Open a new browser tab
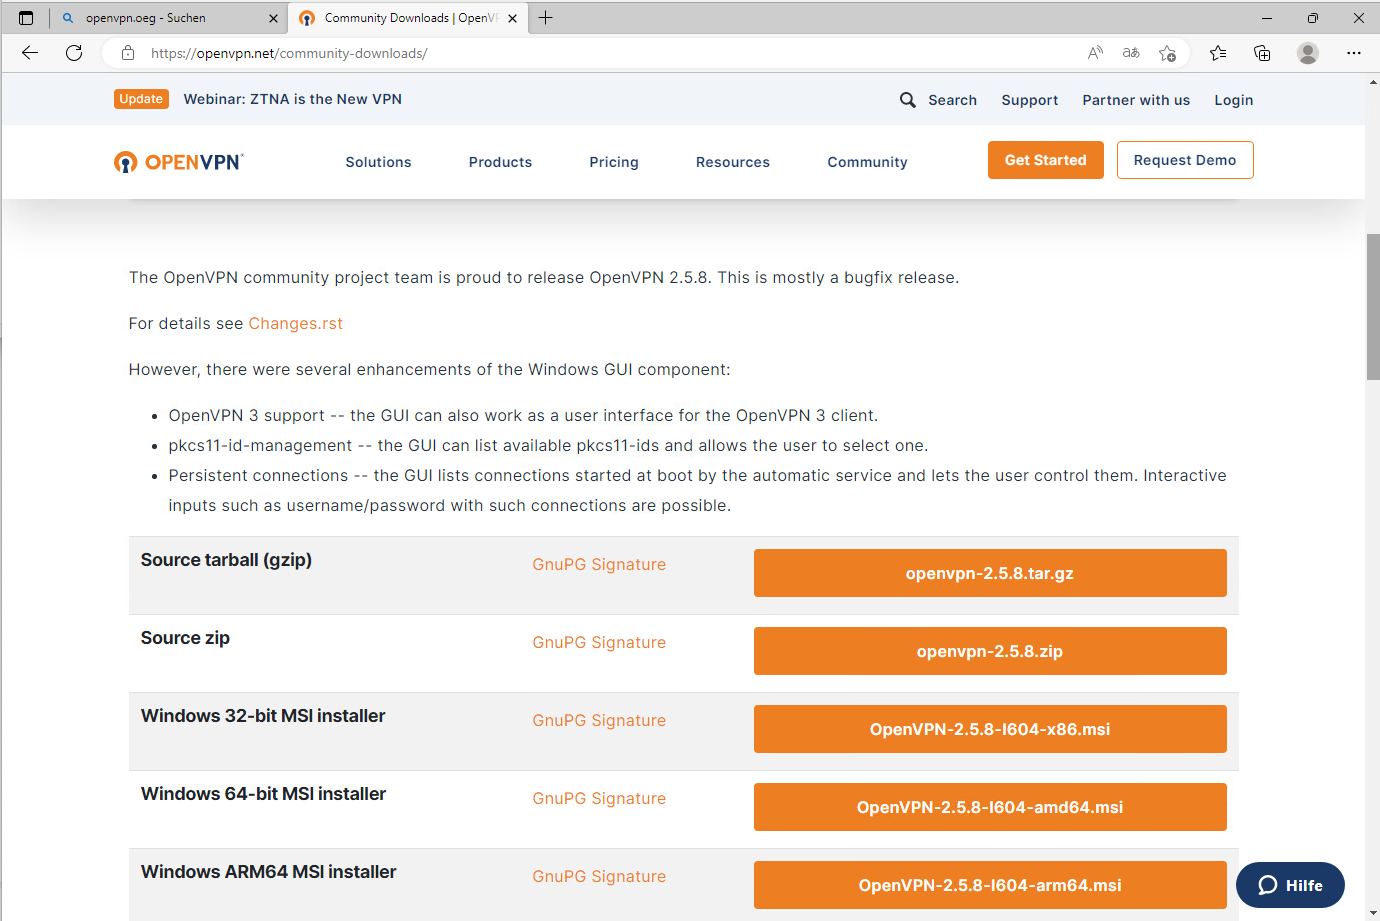1380x921 pixels. pyautogui.click(x=545, y=18)
